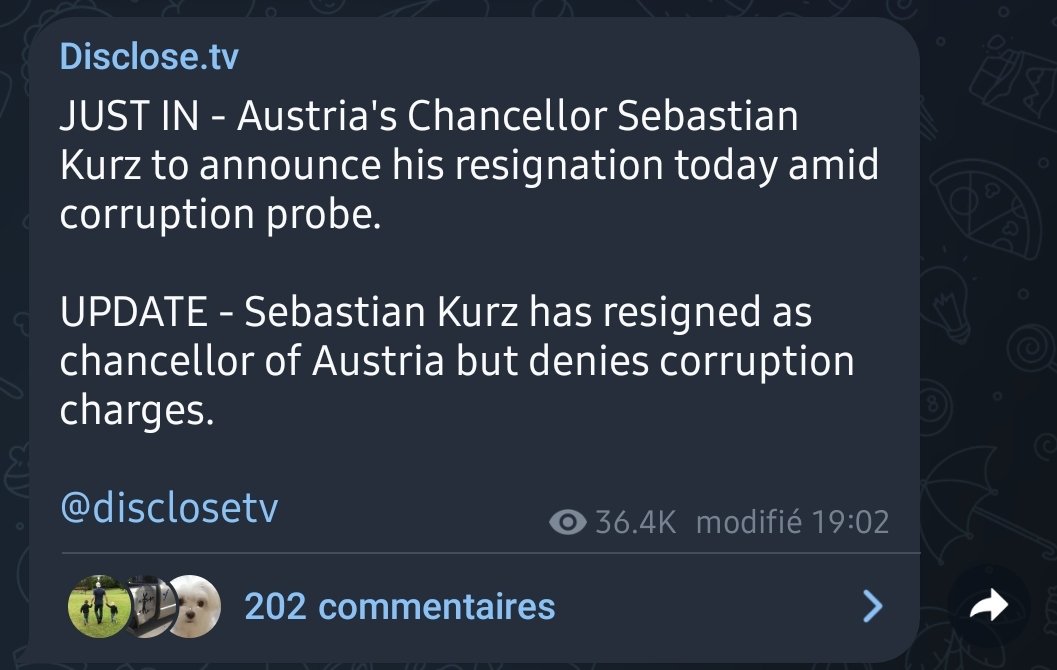
Task: Expand comments with the right chevron
Action: pos(873,605)
